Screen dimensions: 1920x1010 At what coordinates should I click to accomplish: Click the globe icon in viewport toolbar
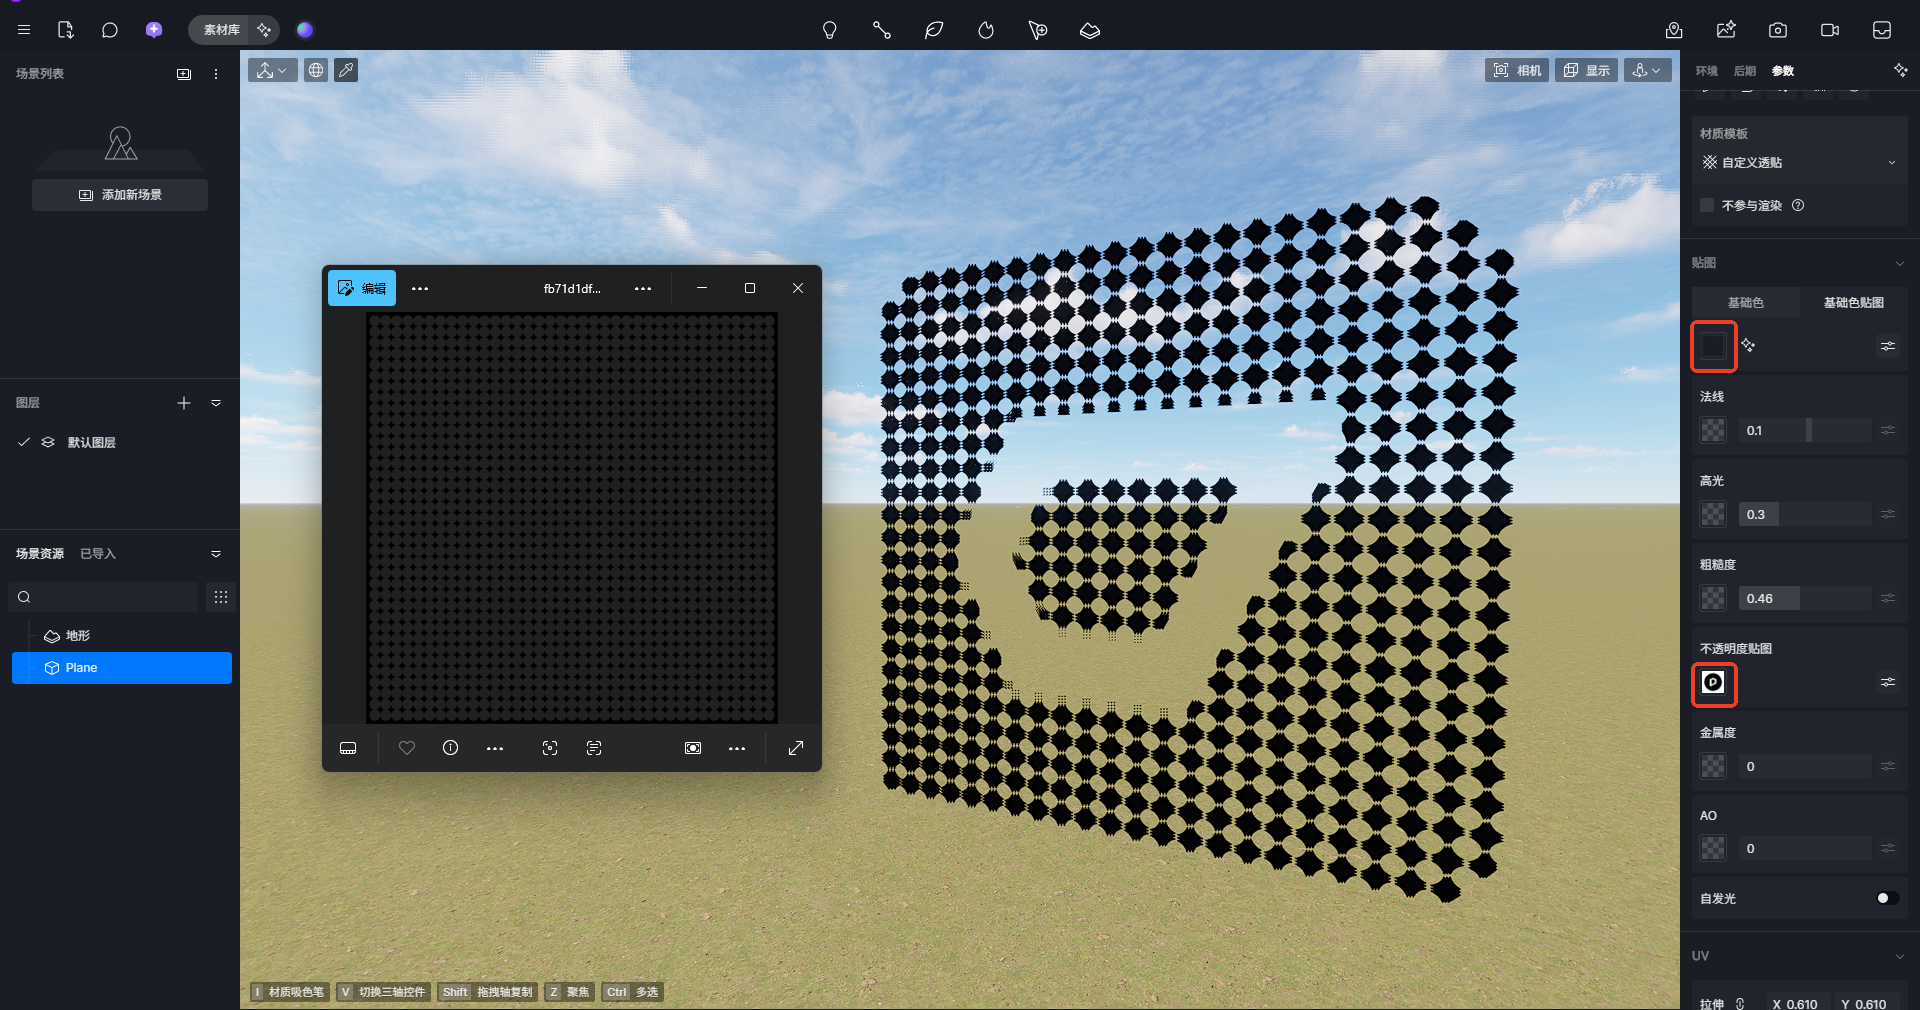pos(316,70)
